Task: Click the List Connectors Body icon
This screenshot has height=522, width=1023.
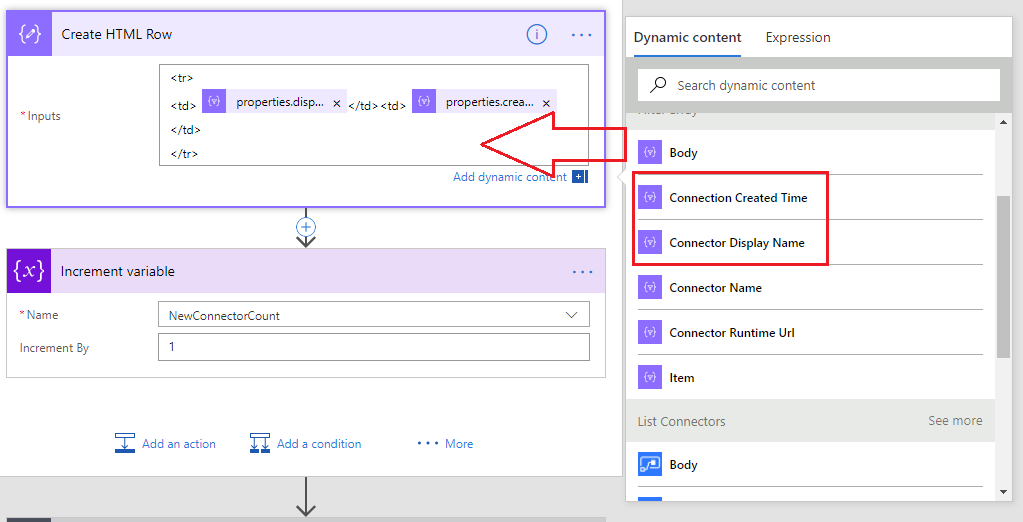Action: (x=650, y=465)
